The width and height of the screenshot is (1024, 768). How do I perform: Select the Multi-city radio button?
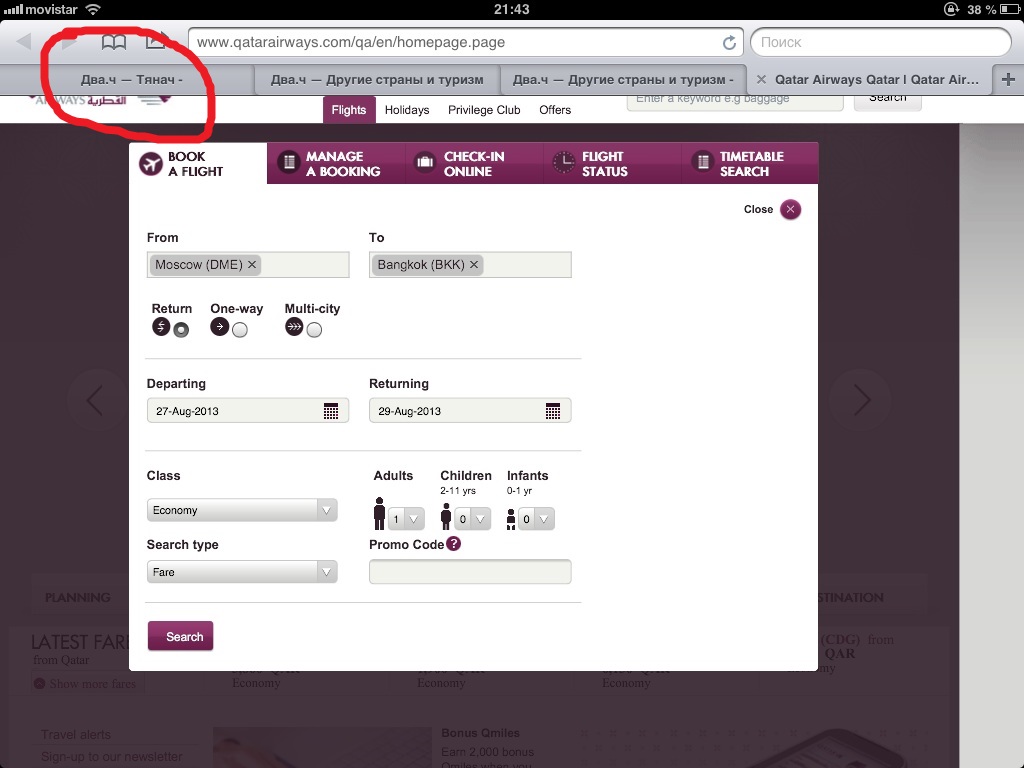[x=314, y=330]
